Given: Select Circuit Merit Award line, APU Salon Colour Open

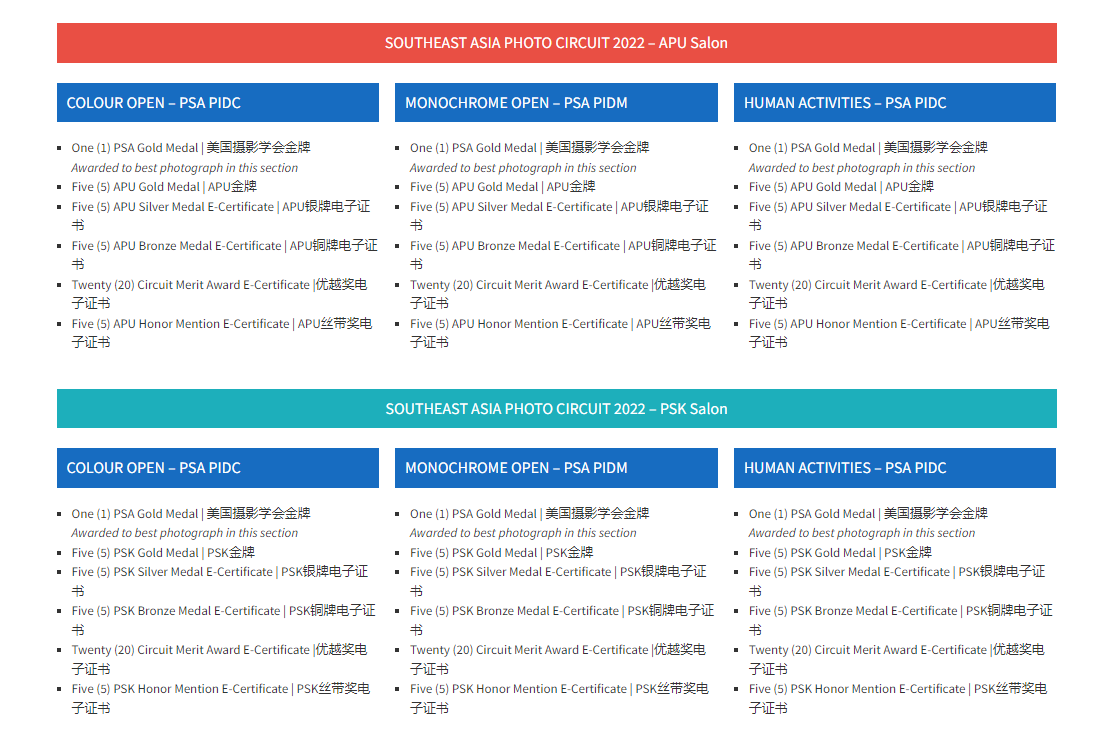Looking at the screenshot, I should 219,294.
